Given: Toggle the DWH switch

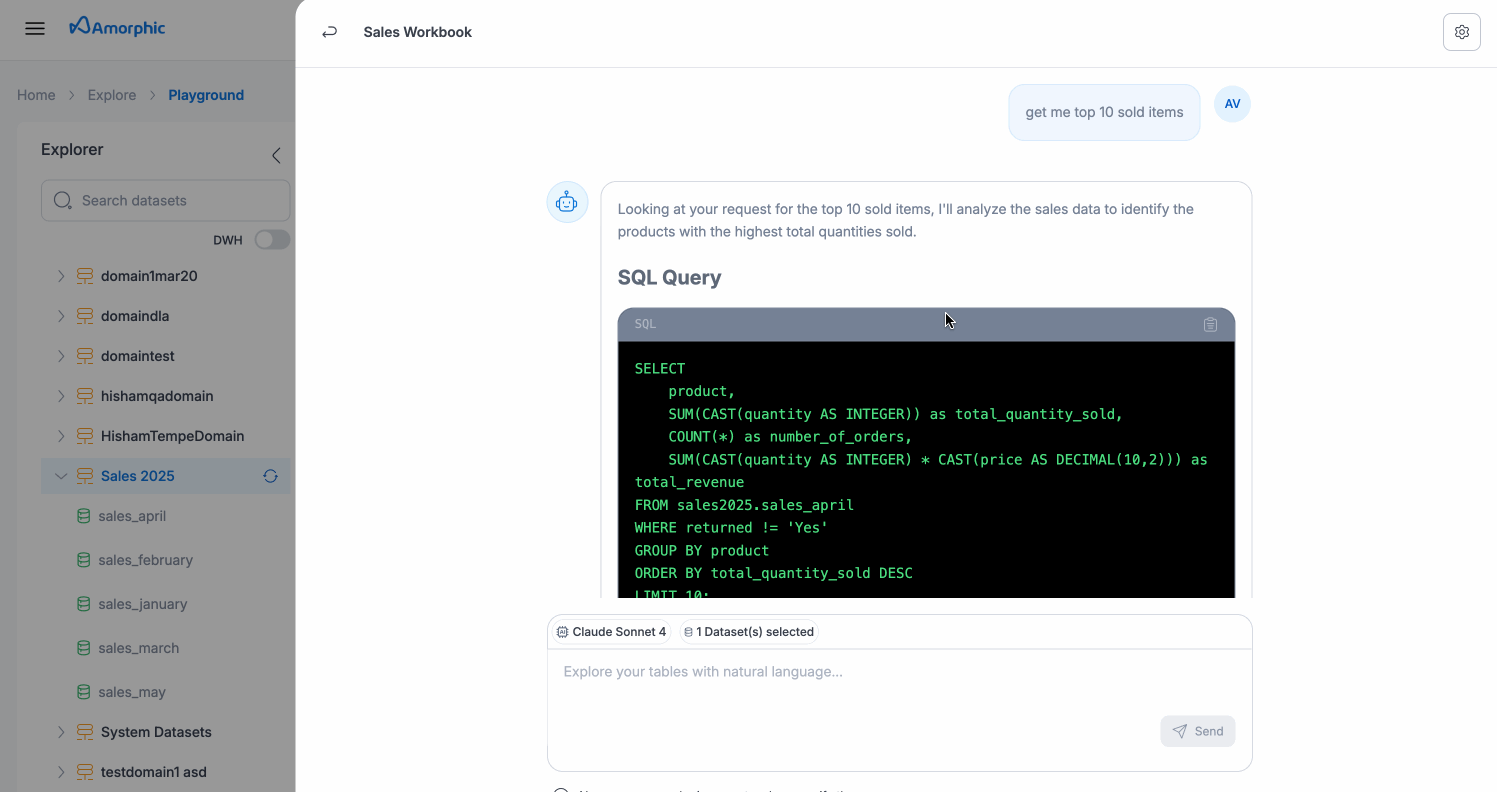Looking at the screenshot, I should point(271,240).
